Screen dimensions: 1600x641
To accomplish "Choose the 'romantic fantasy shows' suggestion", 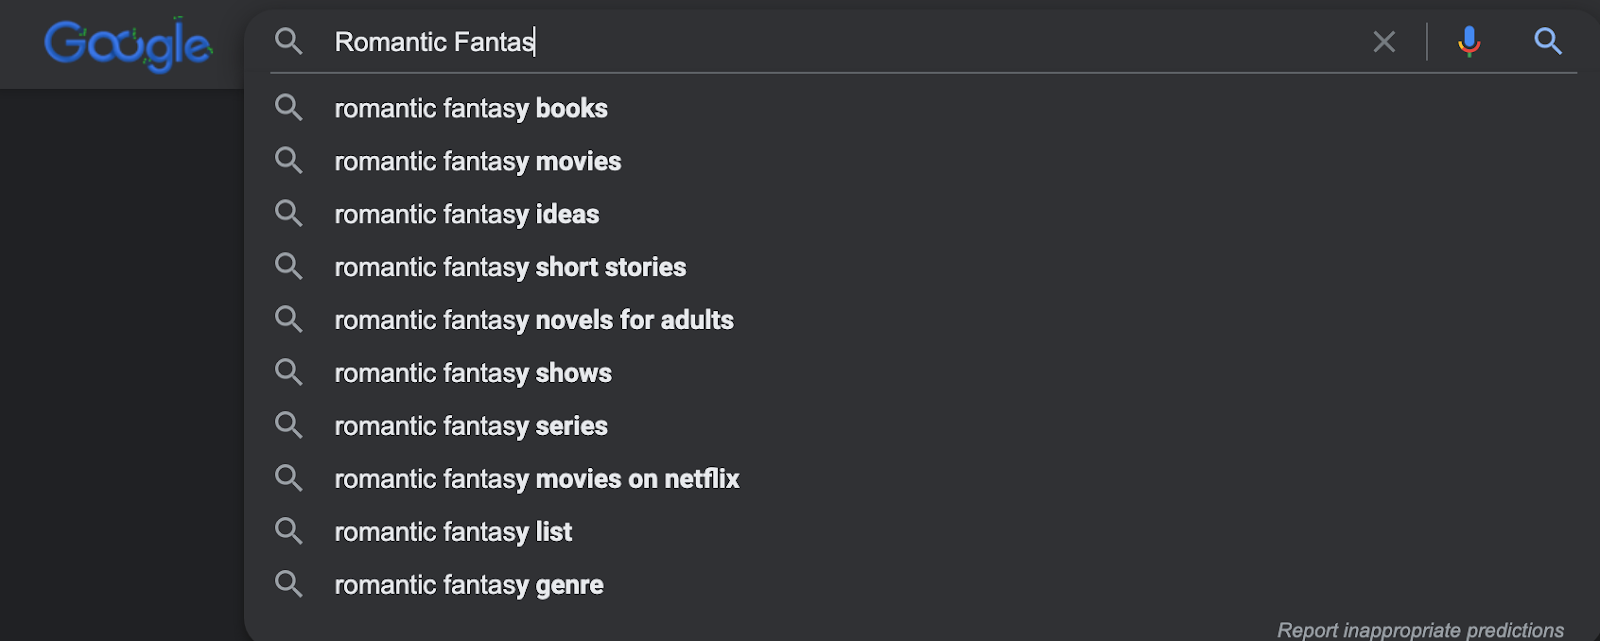I will 473,373.
